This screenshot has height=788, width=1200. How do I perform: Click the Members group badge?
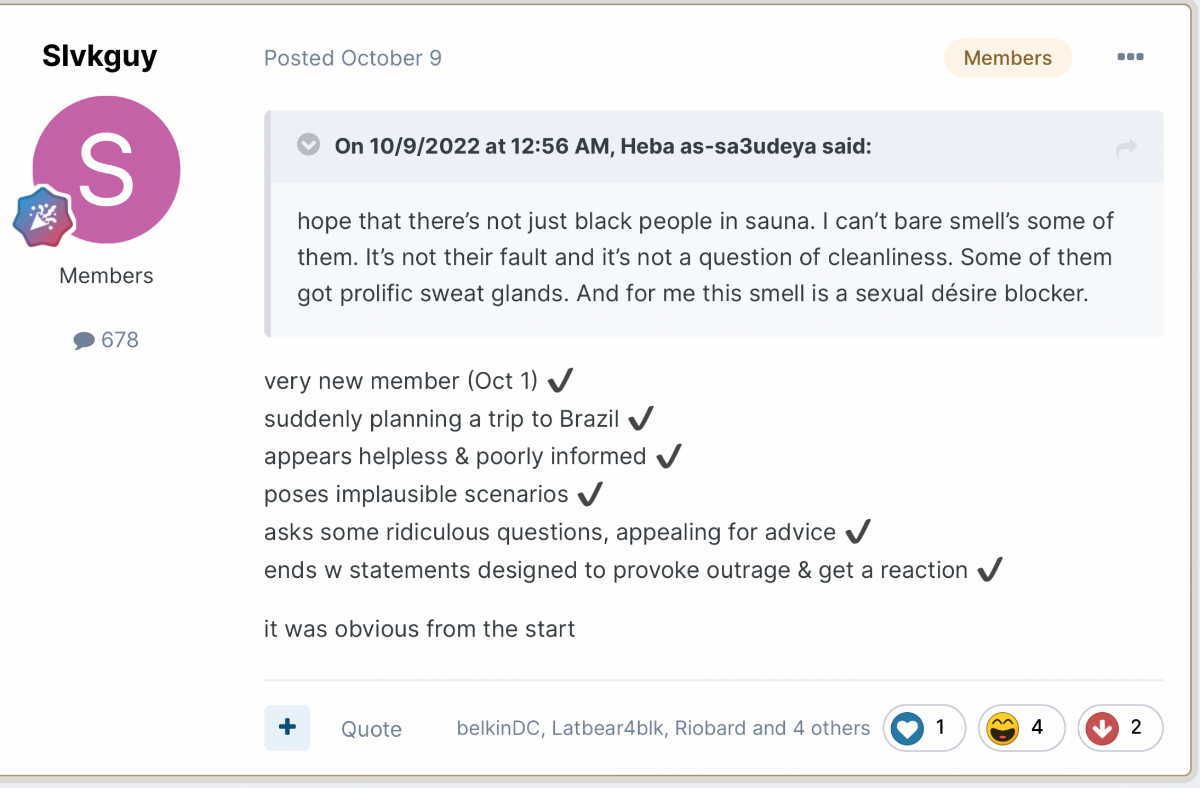(x=1008, y=58)
